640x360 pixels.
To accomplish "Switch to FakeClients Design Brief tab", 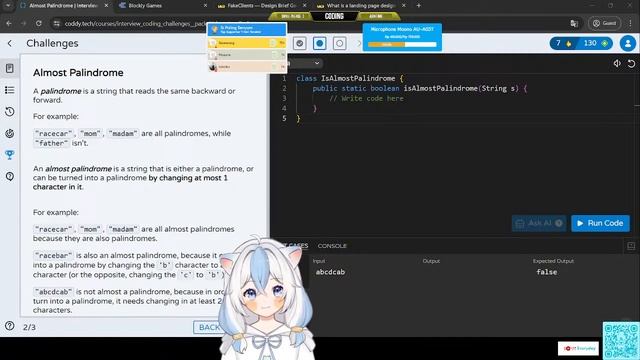I will [261, 6].
